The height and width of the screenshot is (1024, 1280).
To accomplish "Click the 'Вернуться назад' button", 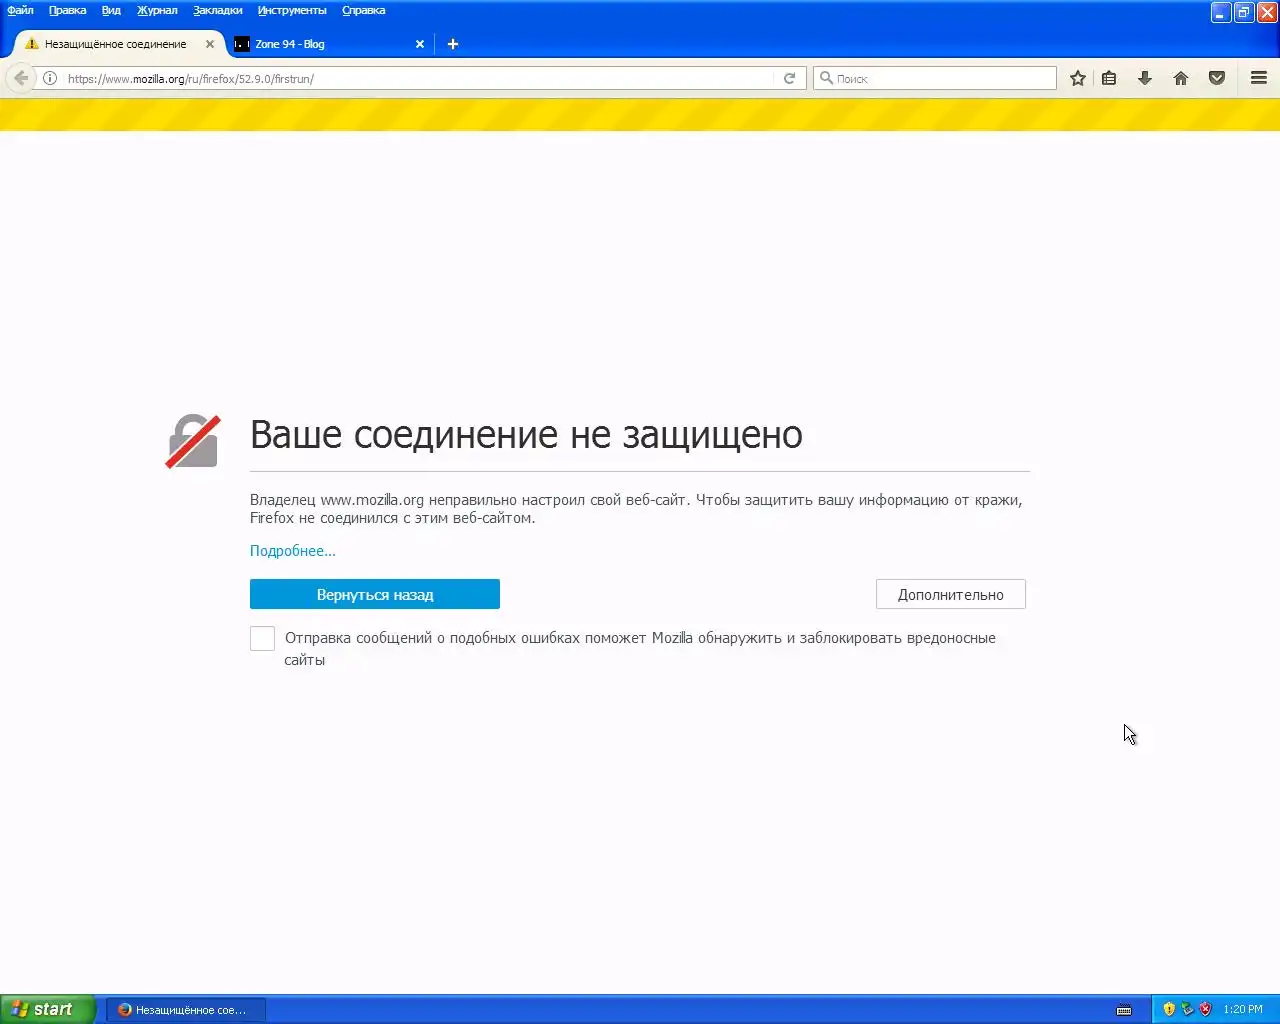I will pyautogui.click(x=375, y=594).
